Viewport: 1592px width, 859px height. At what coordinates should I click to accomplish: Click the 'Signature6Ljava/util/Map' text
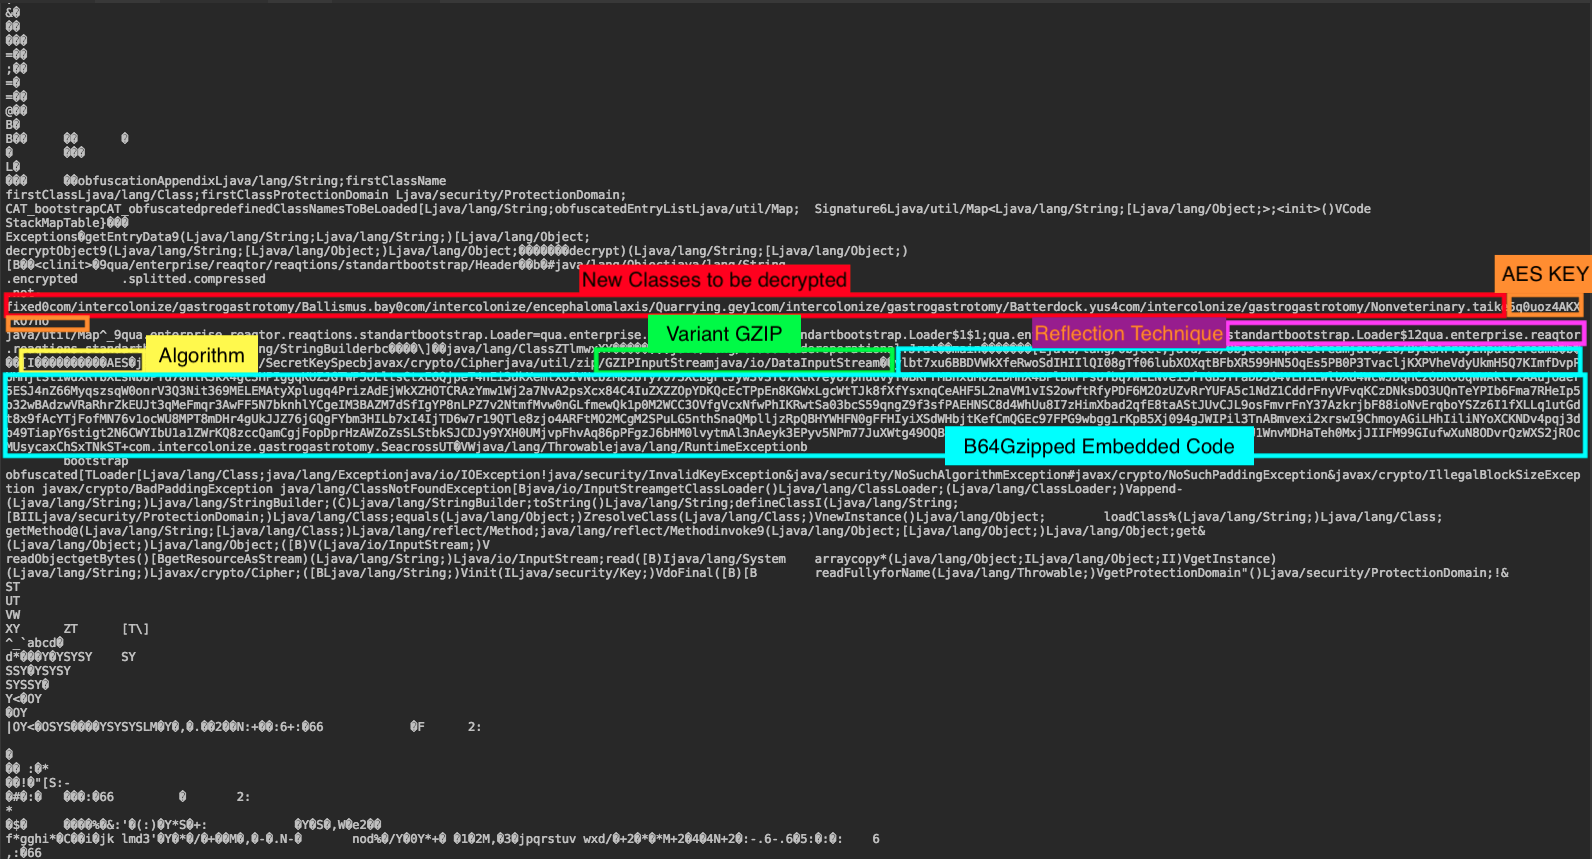tap(901, 209)
